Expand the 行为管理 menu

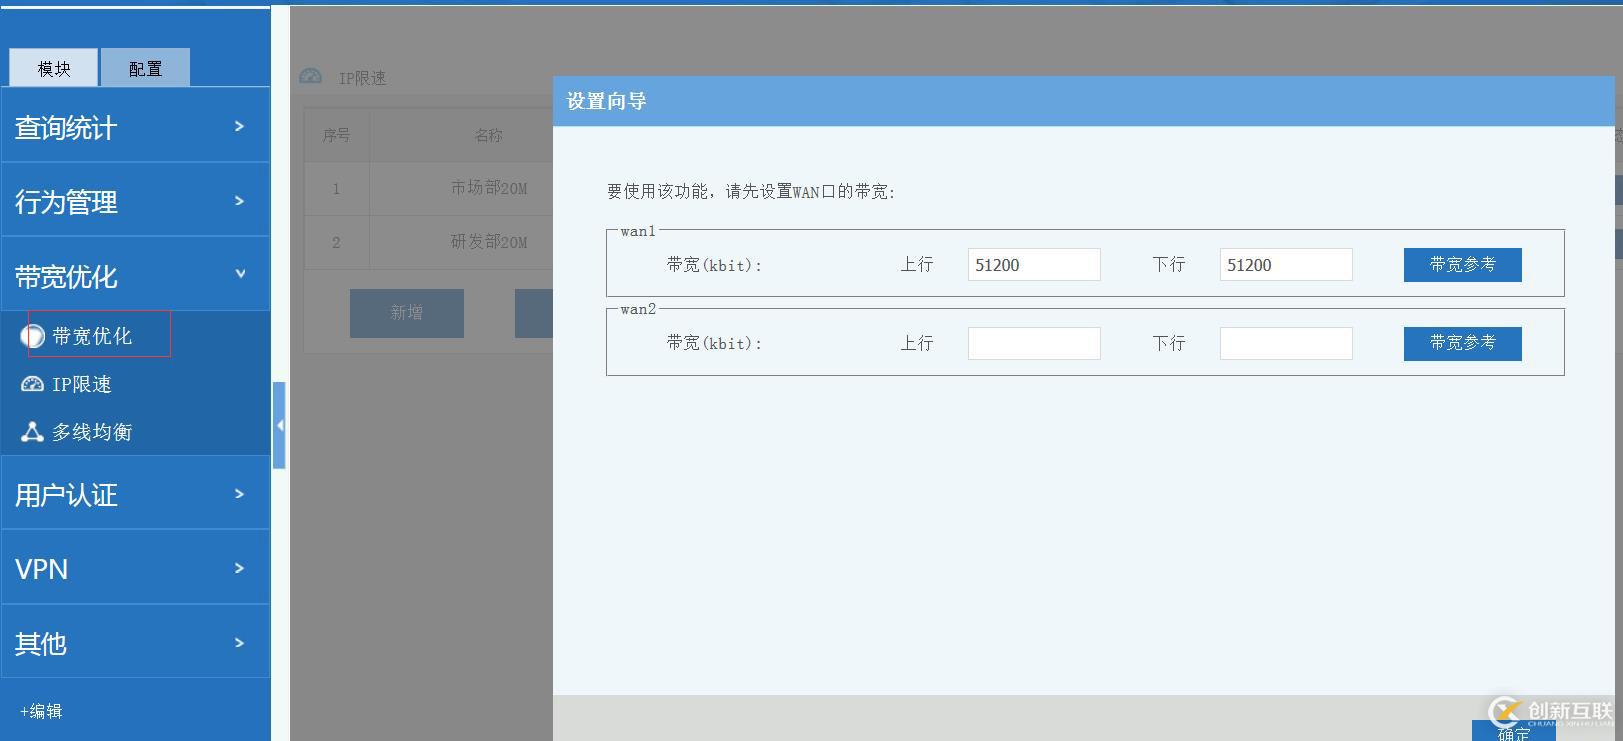tap(136, 201)
